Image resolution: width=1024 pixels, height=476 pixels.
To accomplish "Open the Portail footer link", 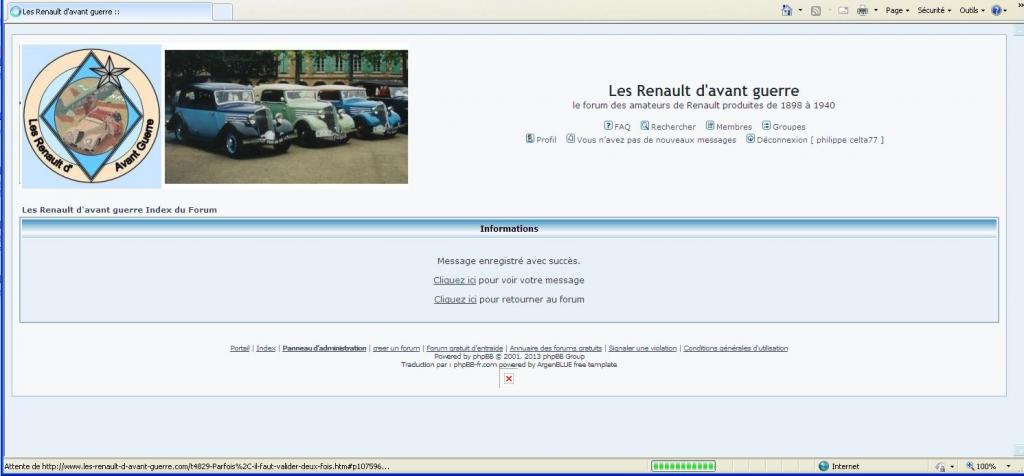I will pyautogui.click(x=240, y=348).
